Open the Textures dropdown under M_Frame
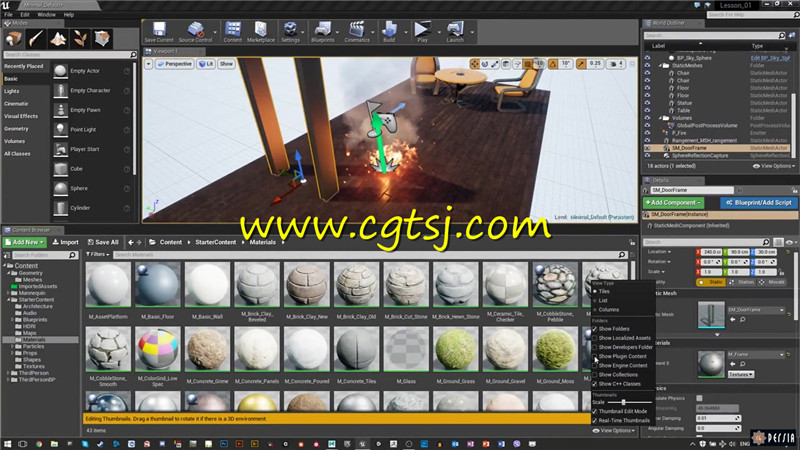The image size is (800, 450). pyautogui.click(x=741, y=374)
